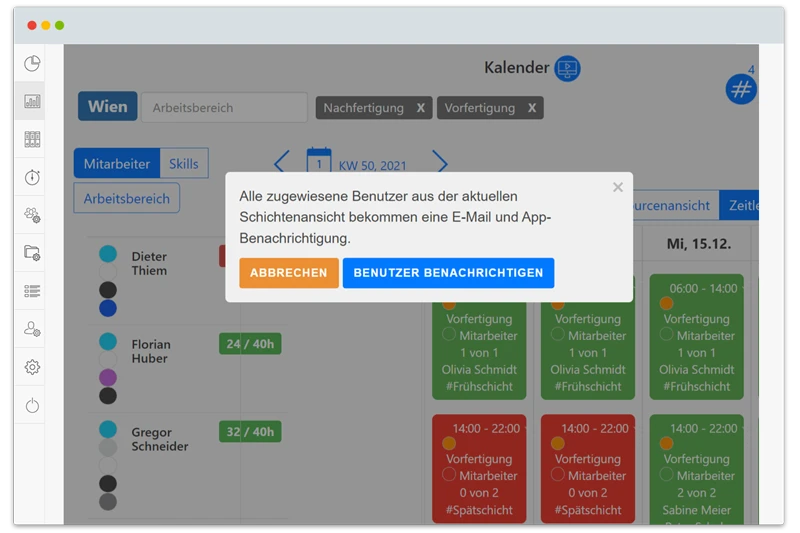The width and height of the screenshot is (800, 533).
Task: Click the stopwatch time tracking sidebar icon
Action: point(32,177)
